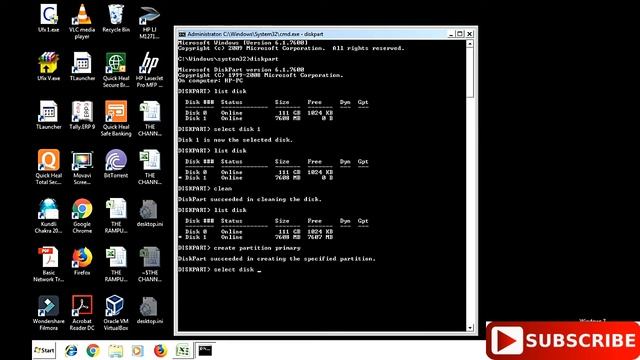The image size is (640, 360).
Task: Select the HP LJ M1271 scanner shortcut
Action: tap(149, 22)
